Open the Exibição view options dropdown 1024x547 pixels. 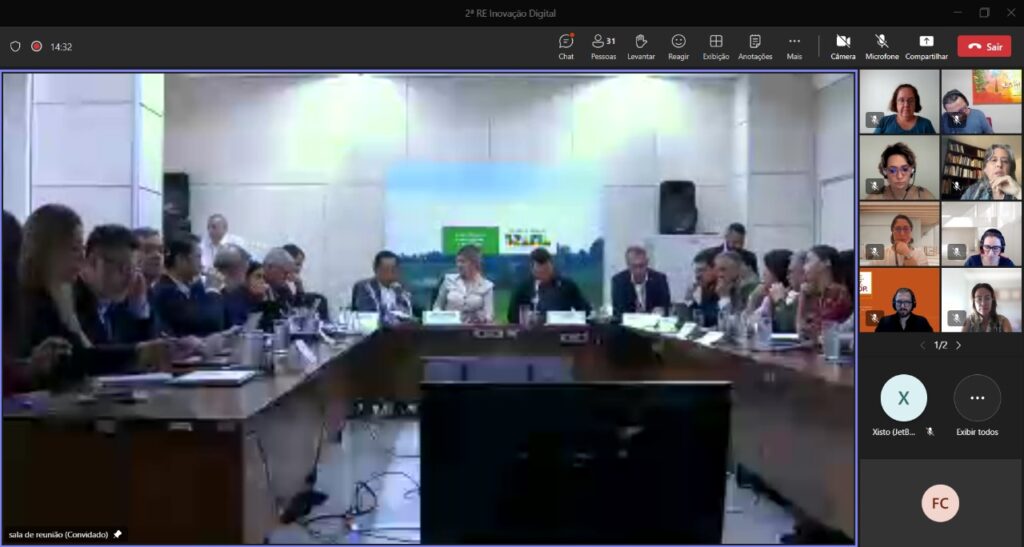(716, 46)
